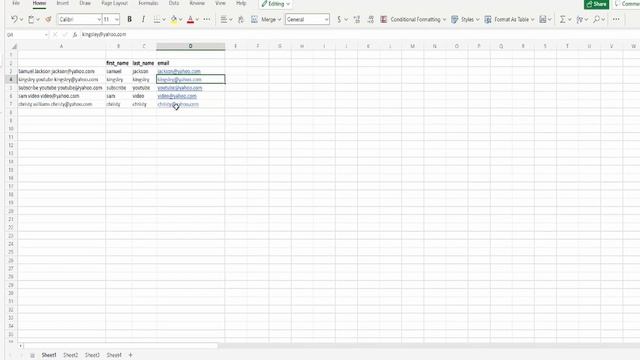
Task: Click the Comments button
Action: [x=627, y=4]
